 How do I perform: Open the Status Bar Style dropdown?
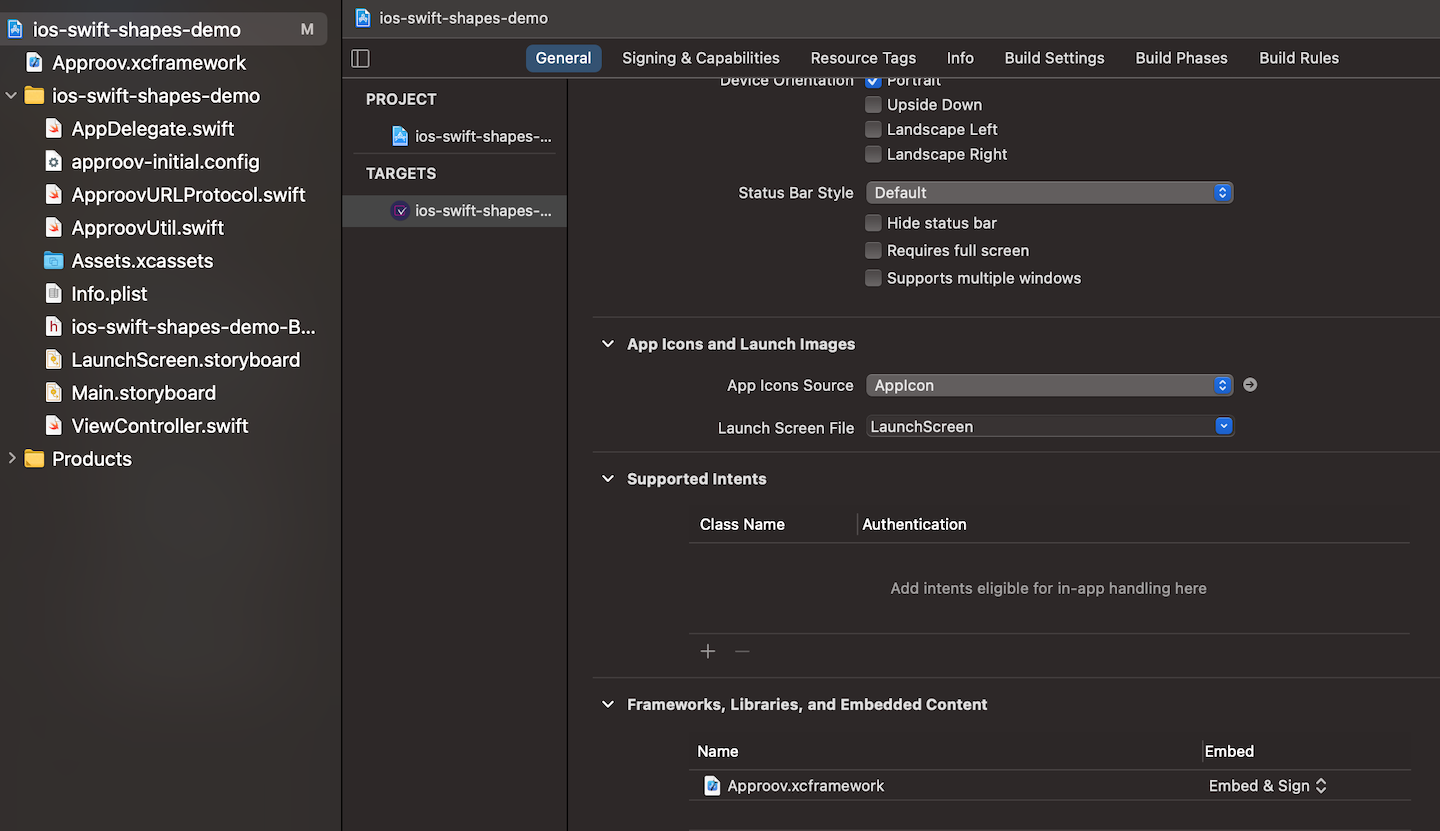pyautogui.click(x=1049, y=192)
